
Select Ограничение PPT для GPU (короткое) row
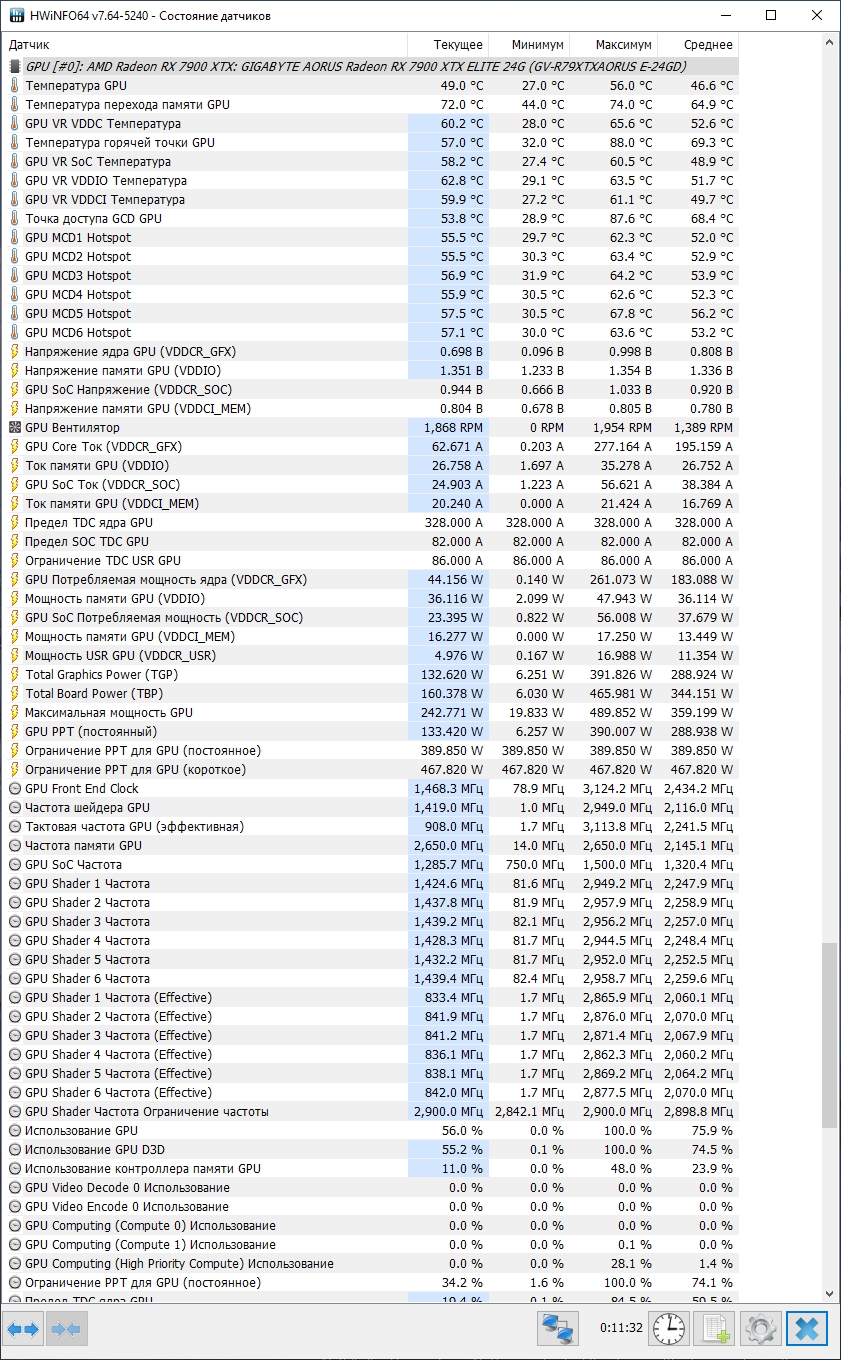click(370, 770)
